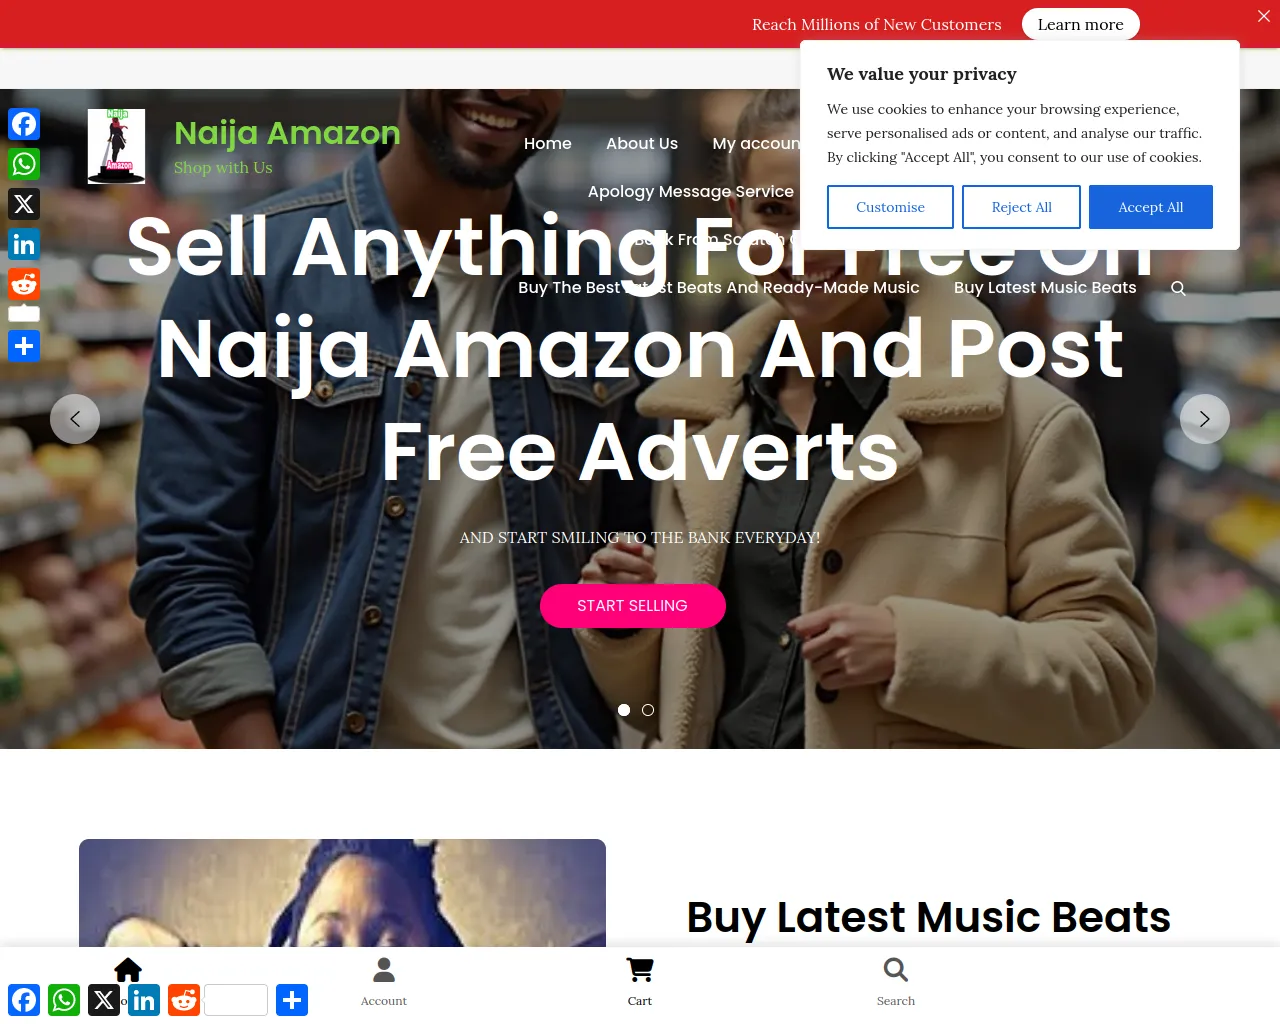The width and height of the screenshot is (1280, 1024).
Task: Tap the Search icon in bottom bar
Action: [896, 982]
